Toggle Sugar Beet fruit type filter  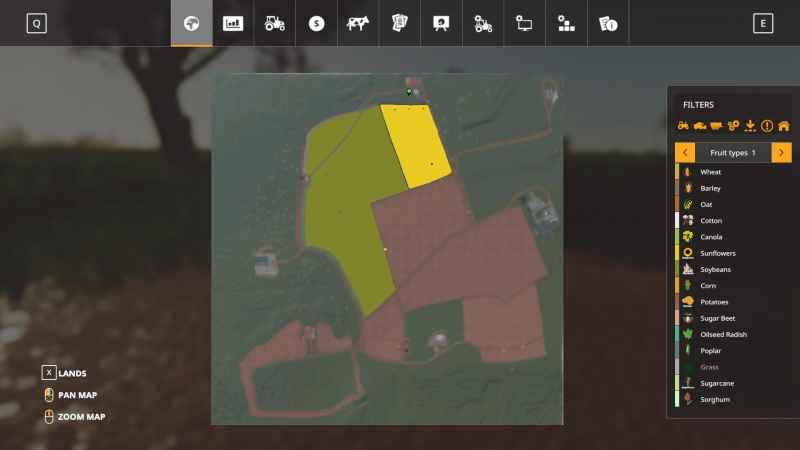coord(733,318)
